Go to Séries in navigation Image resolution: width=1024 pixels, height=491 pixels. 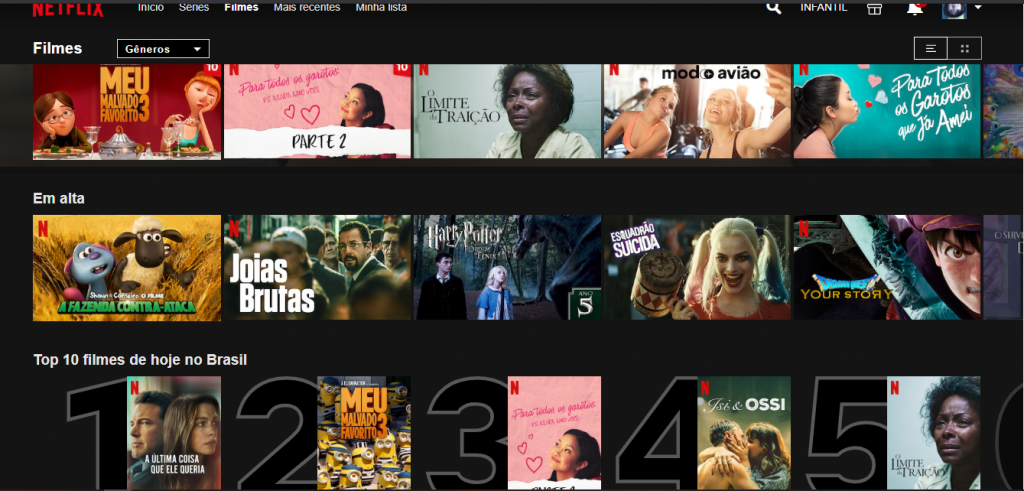(x=194, y=7)
